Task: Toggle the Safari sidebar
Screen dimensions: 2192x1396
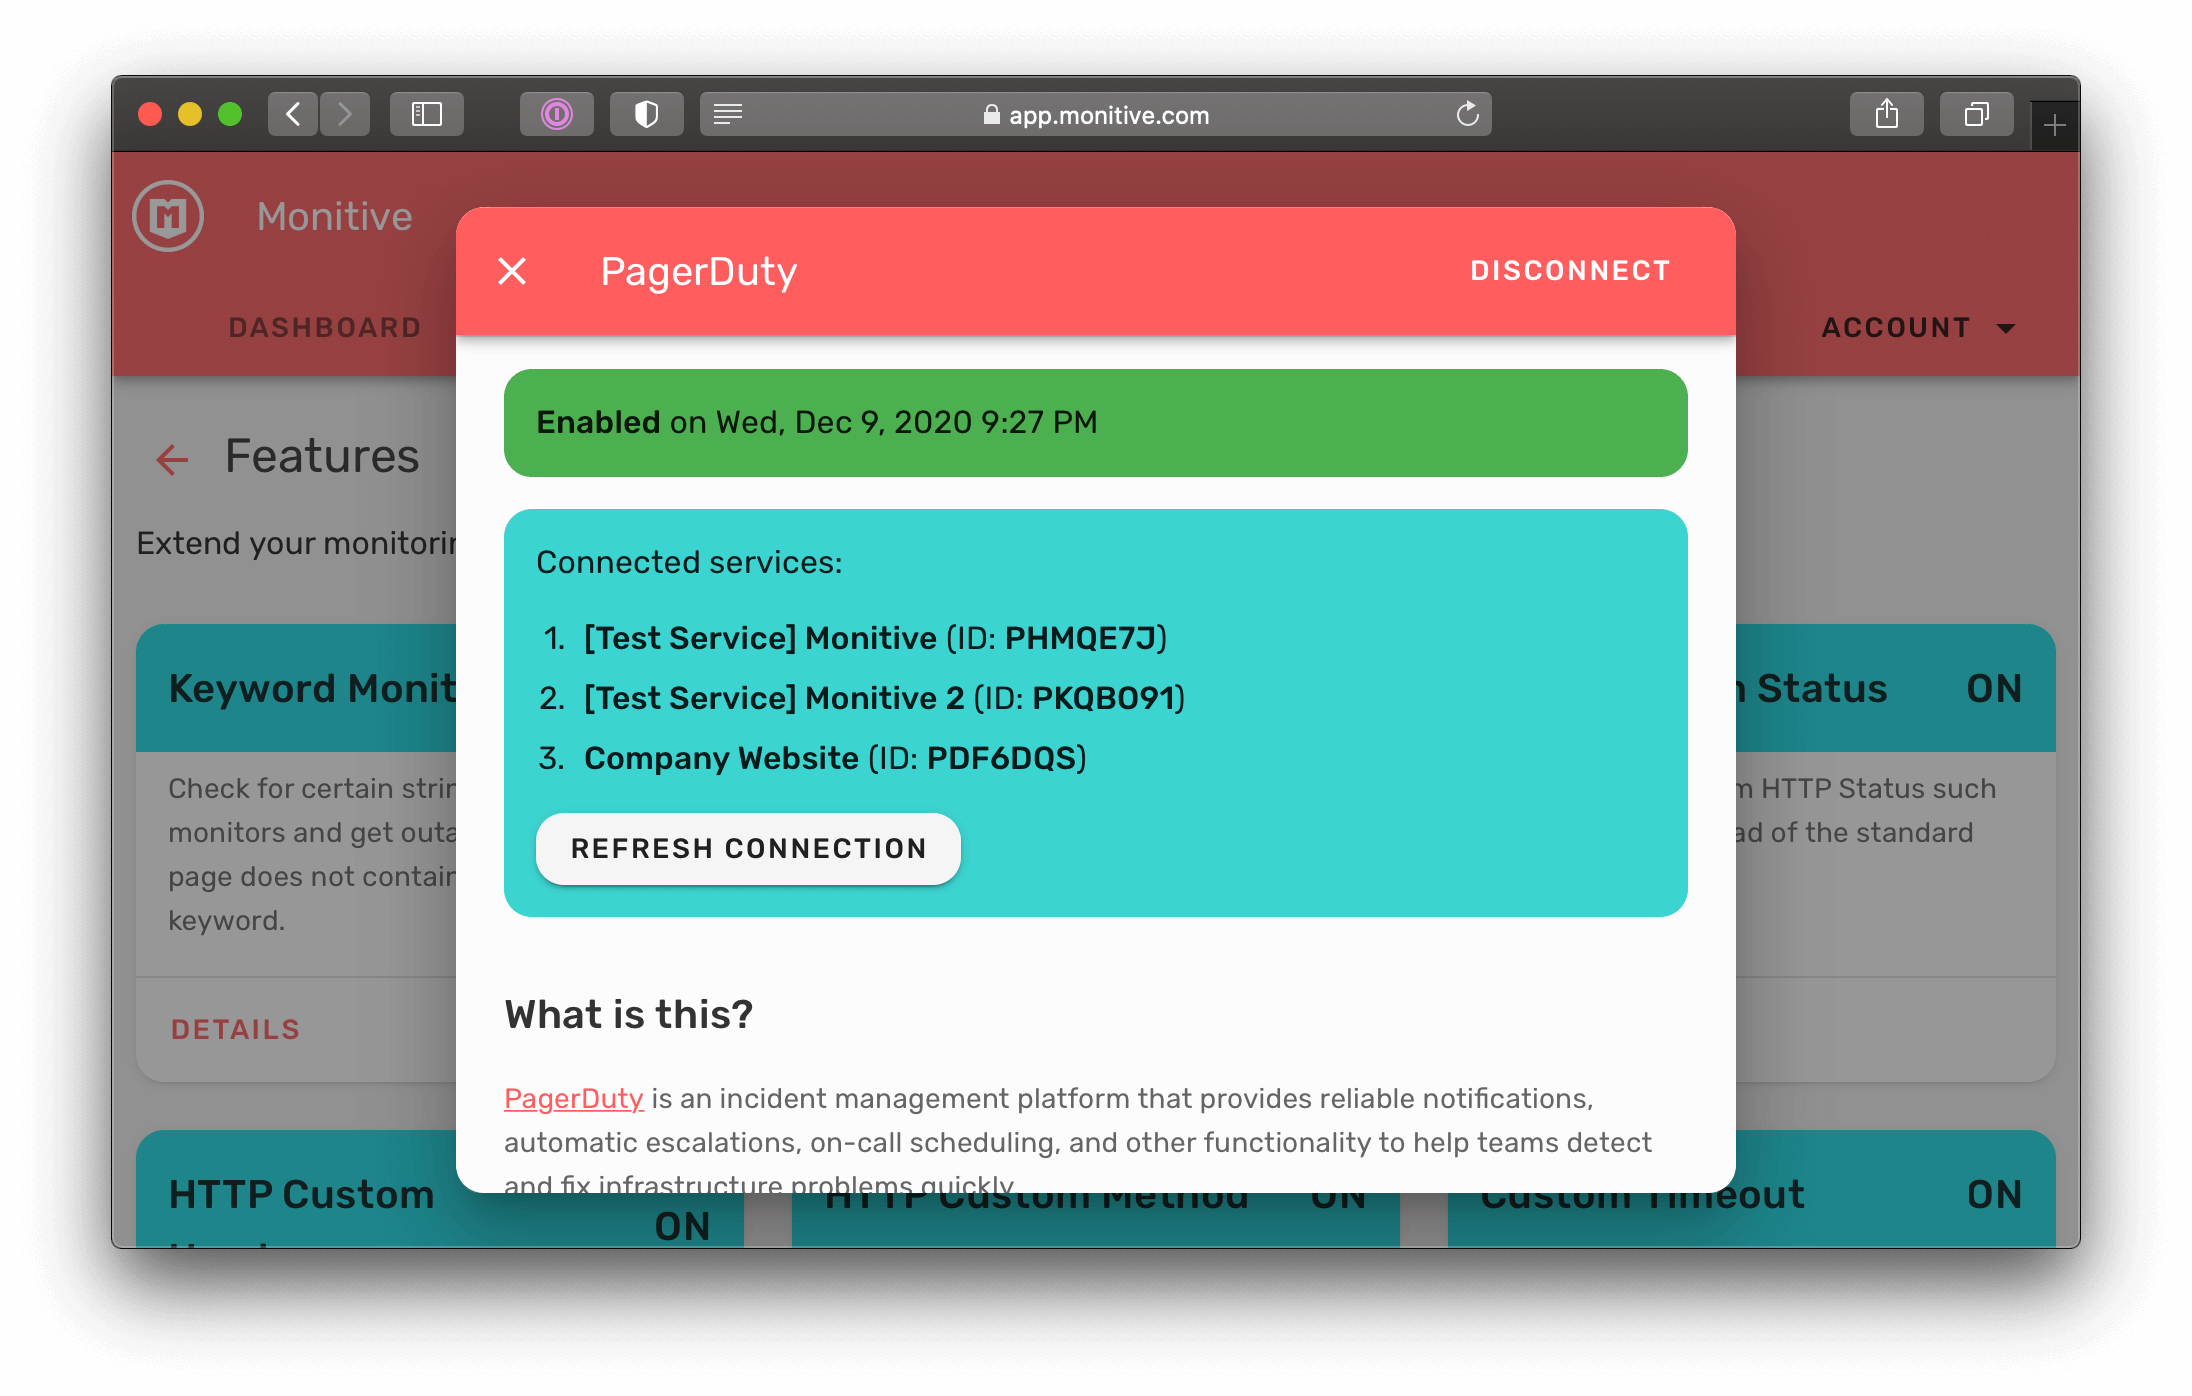Action: click(427, 114)
